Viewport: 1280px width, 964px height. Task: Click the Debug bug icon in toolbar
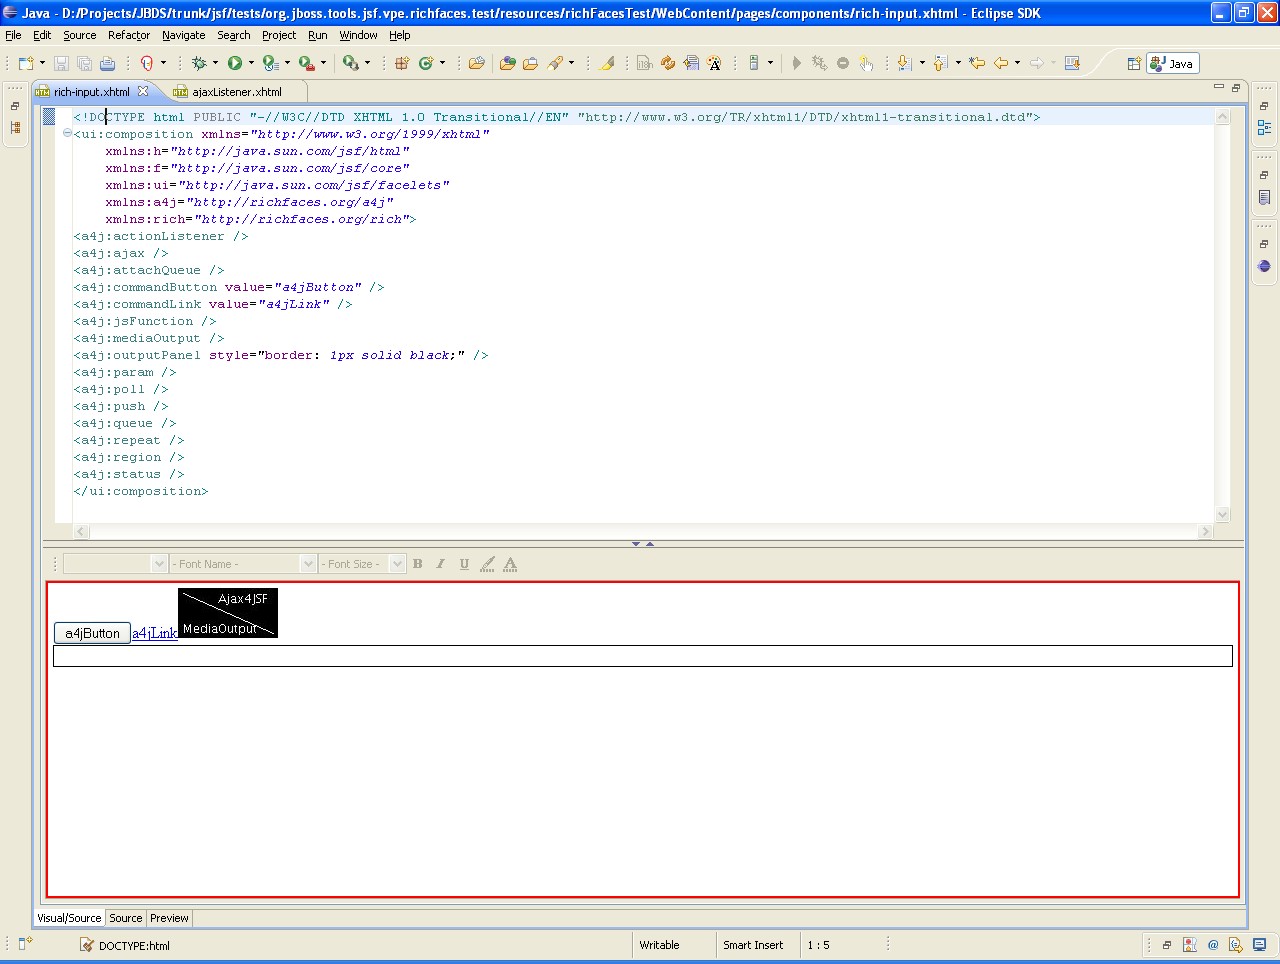point(199,63)
